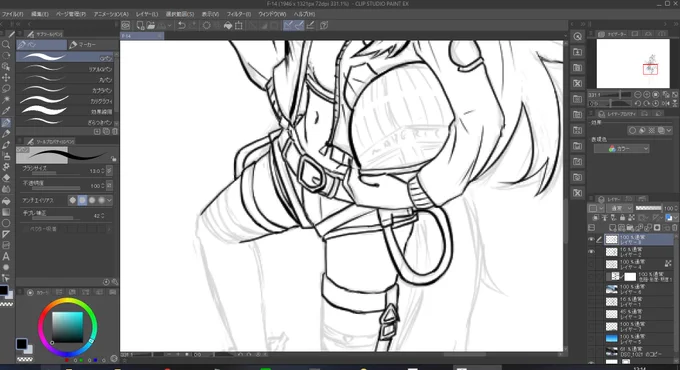Click the F-14 canvas document tab
The height and width of the screenshot is (370, 680).
pos(141,36)
